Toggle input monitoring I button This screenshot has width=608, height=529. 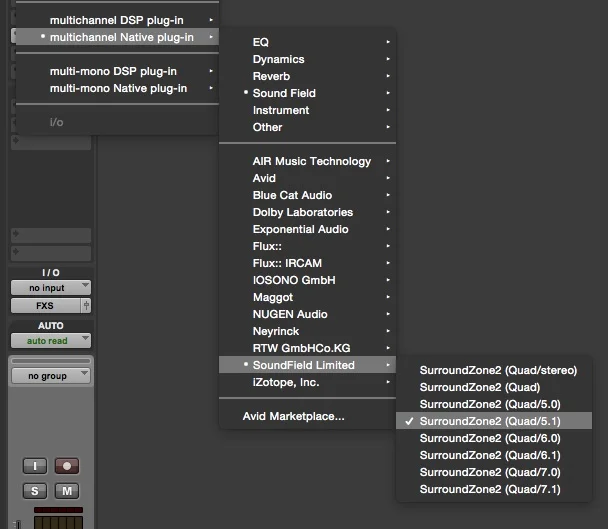(35, 466)
